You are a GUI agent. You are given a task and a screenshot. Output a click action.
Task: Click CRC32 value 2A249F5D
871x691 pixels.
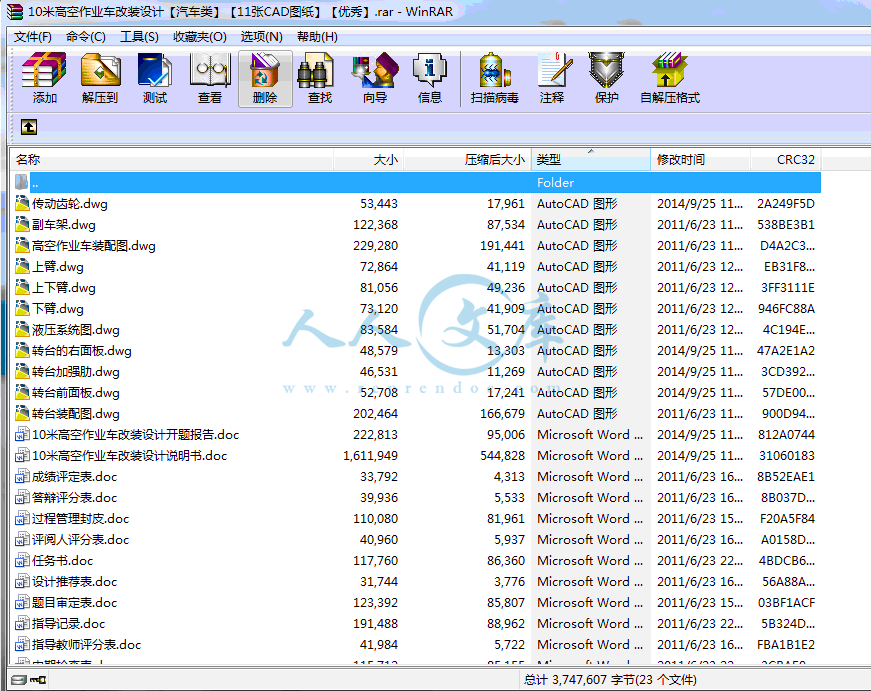(785, 203)
